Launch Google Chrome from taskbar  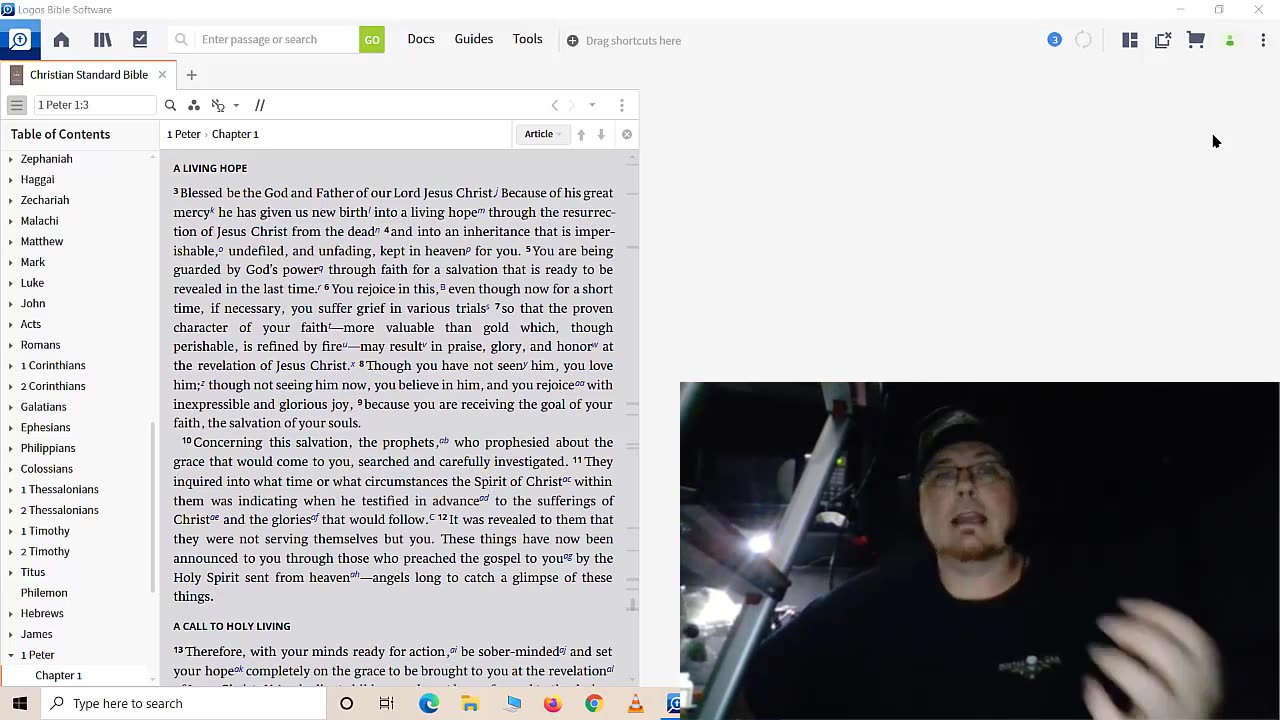pyautogui.click(x=594, y=704)
